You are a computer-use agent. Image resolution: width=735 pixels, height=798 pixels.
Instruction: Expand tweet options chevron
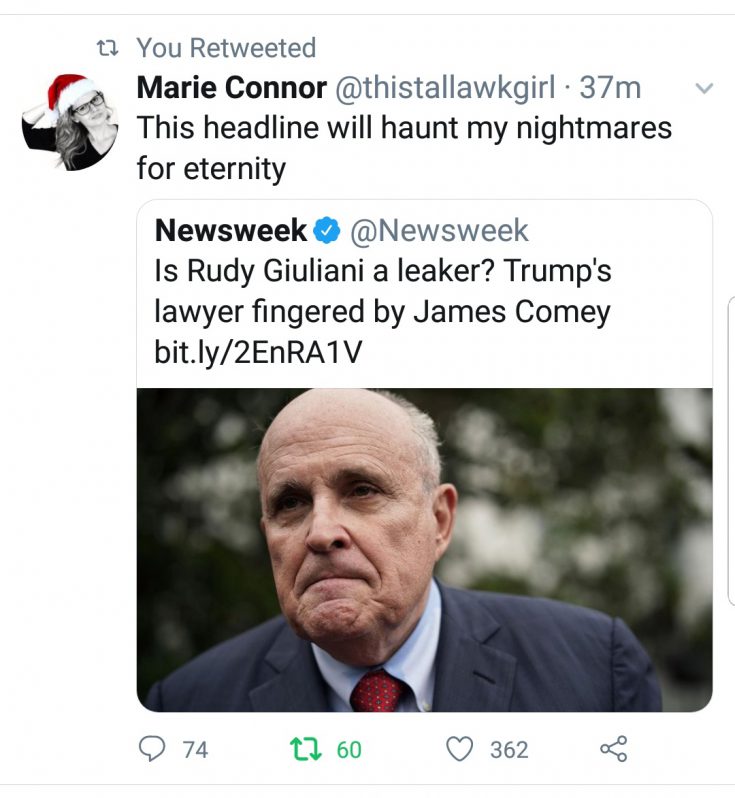pos(704,89)
